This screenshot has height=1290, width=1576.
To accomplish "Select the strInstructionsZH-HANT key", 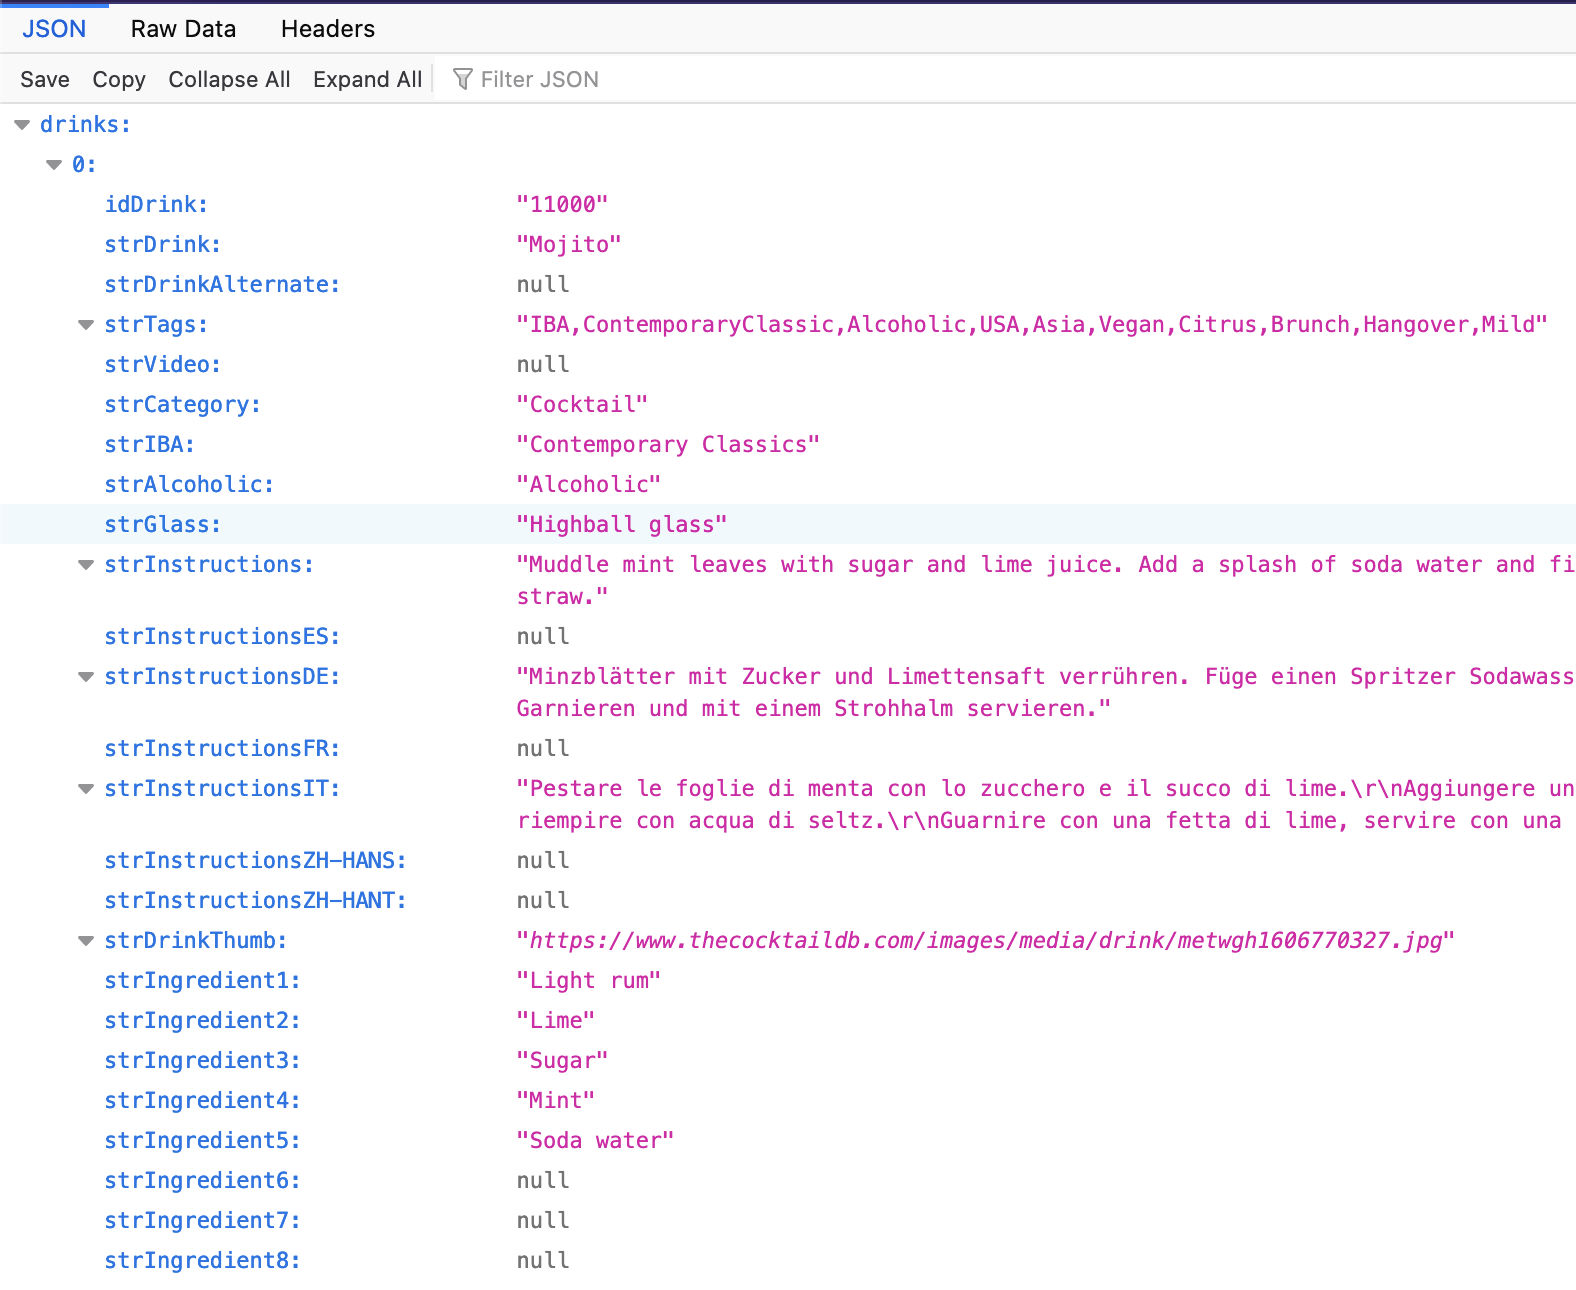I will point(256,900).
